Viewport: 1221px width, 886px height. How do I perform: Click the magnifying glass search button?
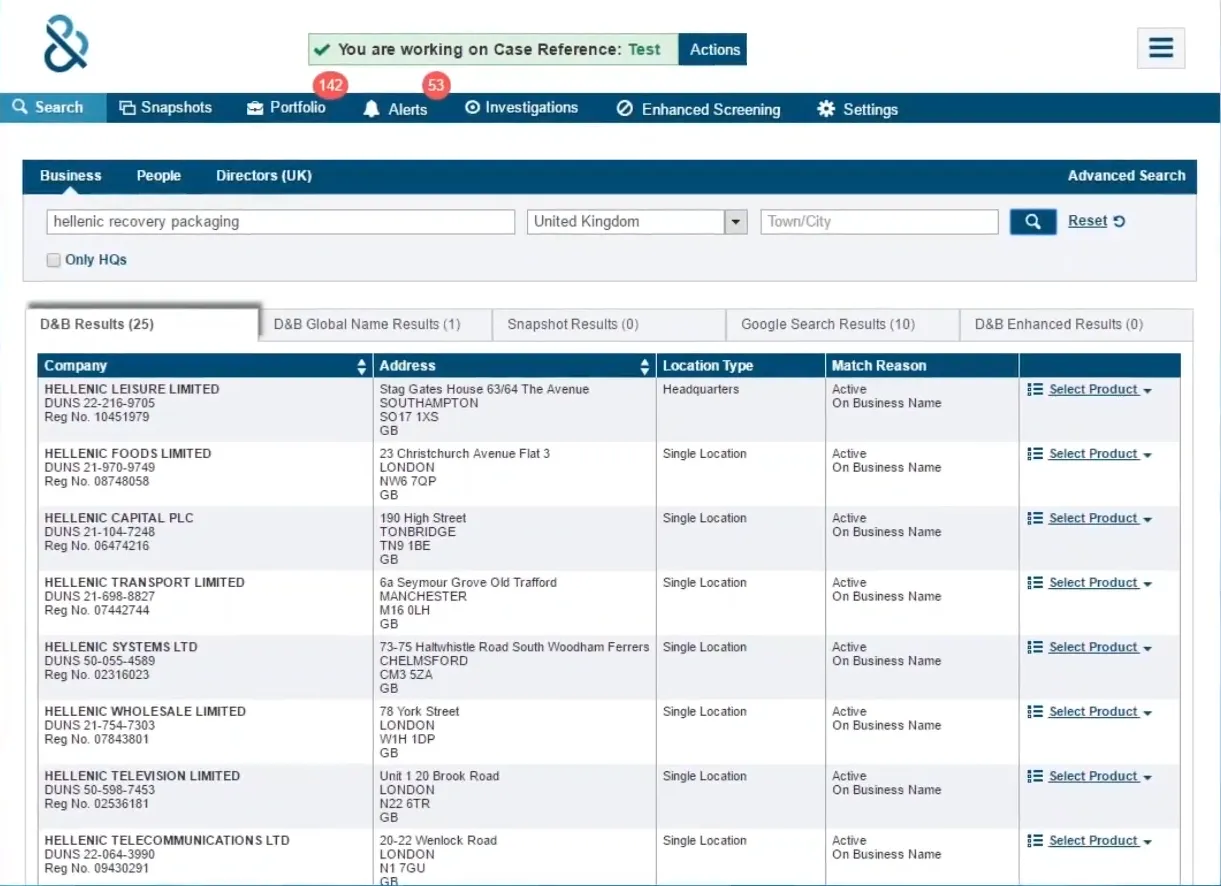click(1032, 222)
